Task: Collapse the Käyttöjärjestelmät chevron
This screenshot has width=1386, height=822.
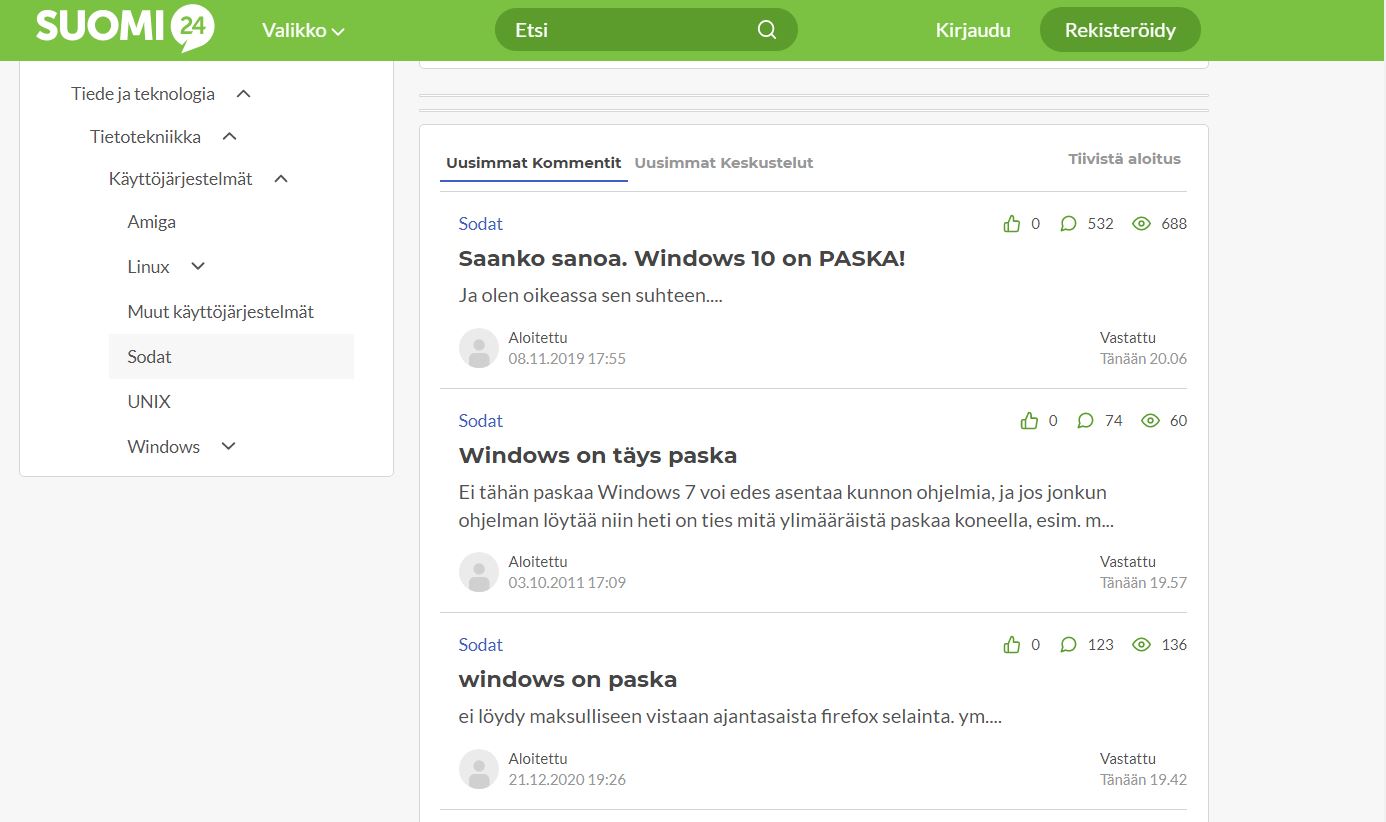Action: click(281, 179)
